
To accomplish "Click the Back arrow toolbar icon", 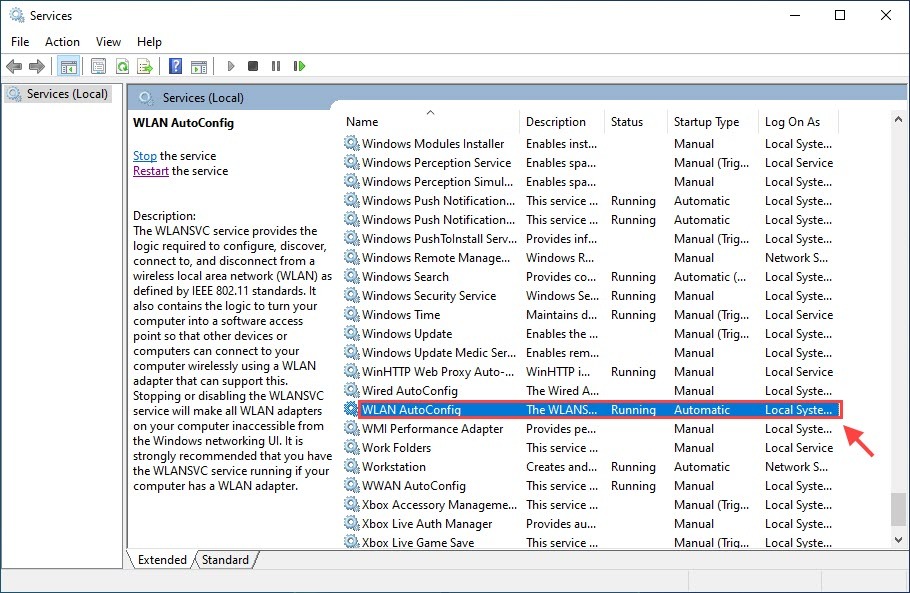I will 14,66.
